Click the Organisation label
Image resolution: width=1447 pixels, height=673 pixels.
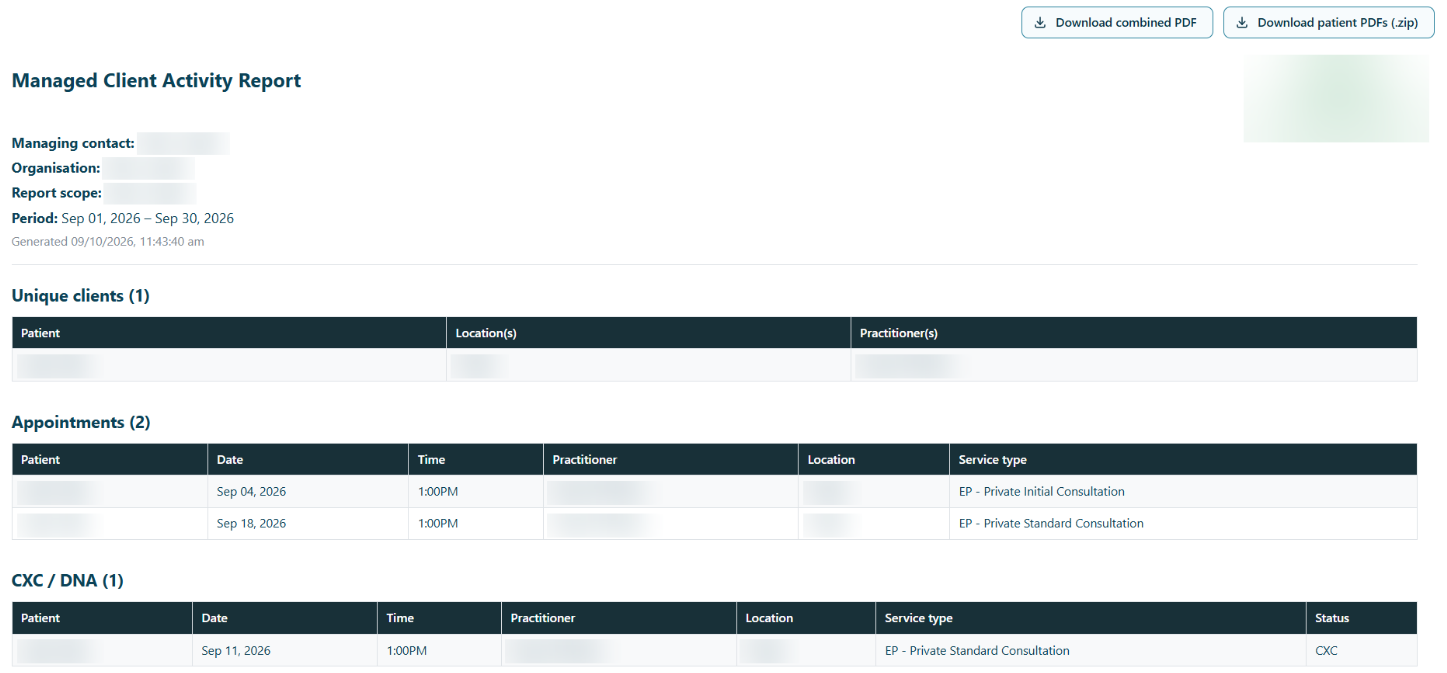[56, 168]
